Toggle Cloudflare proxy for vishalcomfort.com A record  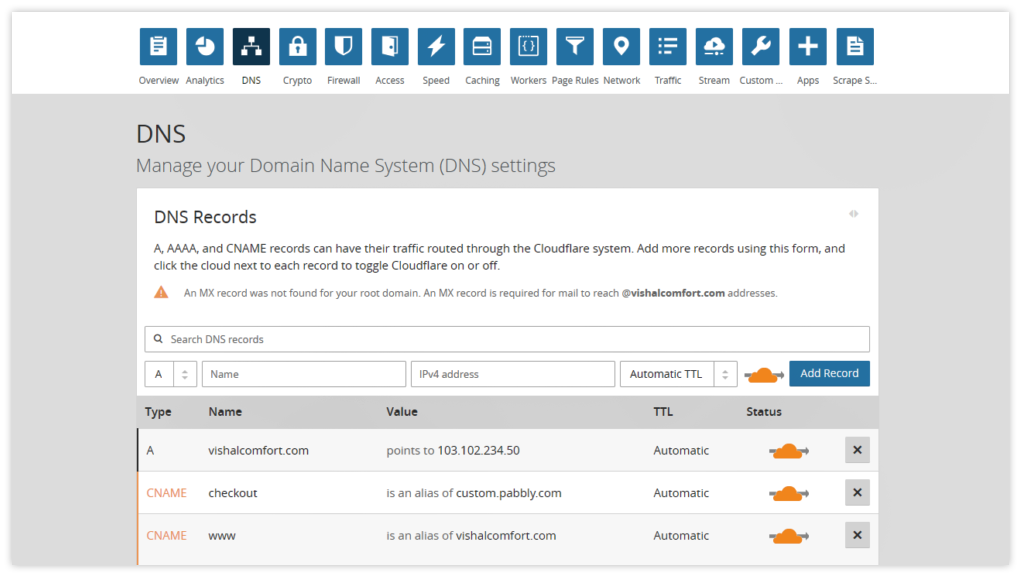point(789,451)
